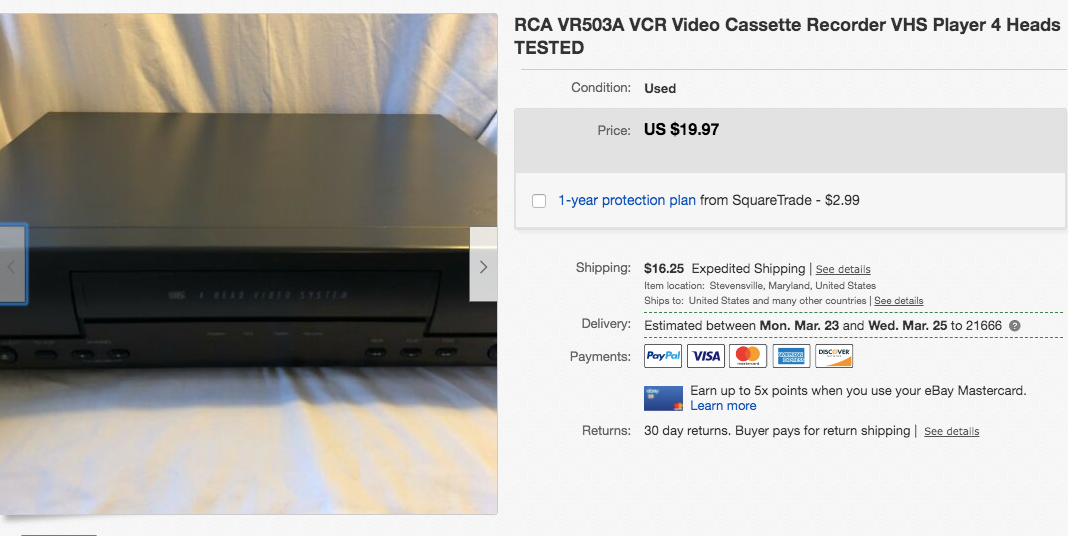This screenshot has height=536, width=1068.
Task: Click the US $19.97 price text
Action: point(681,129)
